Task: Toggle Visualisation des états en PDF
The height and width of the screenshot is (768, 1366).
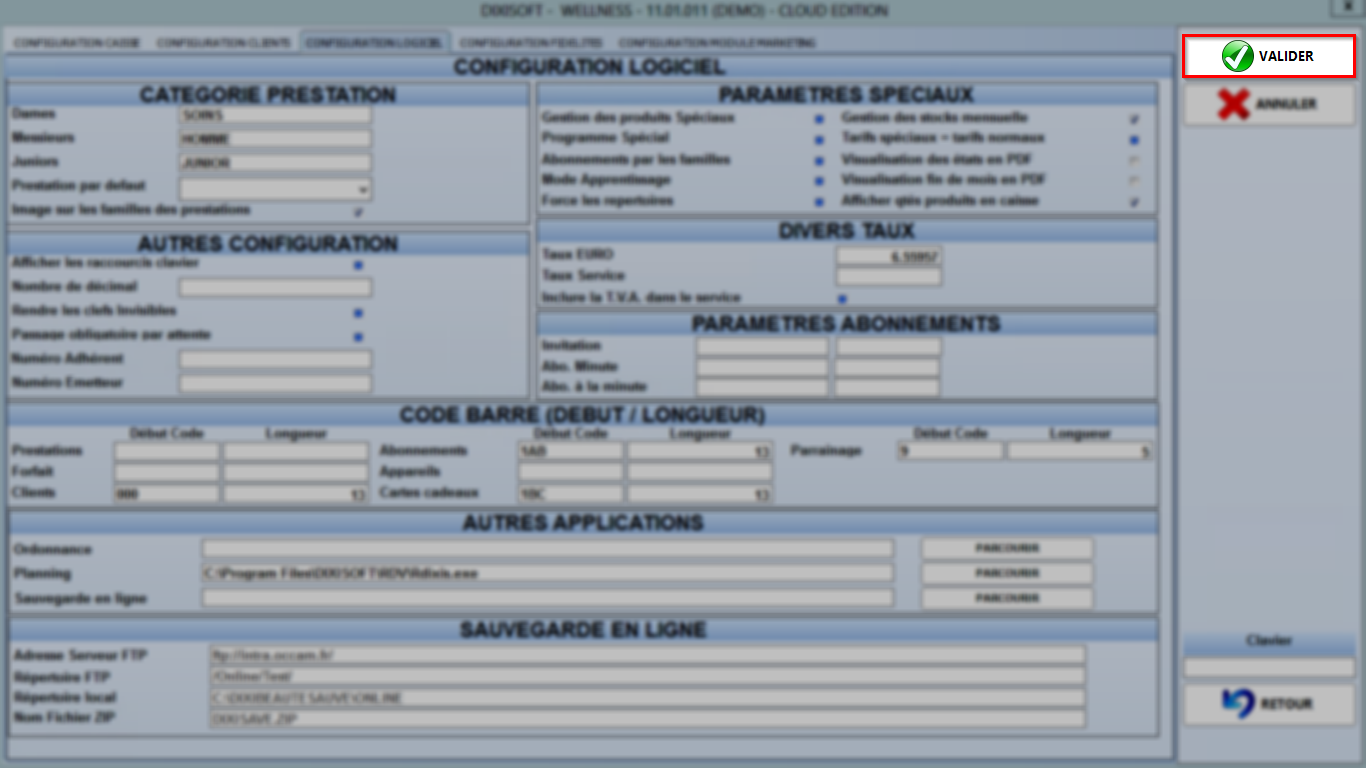Action: point(1134,161)
